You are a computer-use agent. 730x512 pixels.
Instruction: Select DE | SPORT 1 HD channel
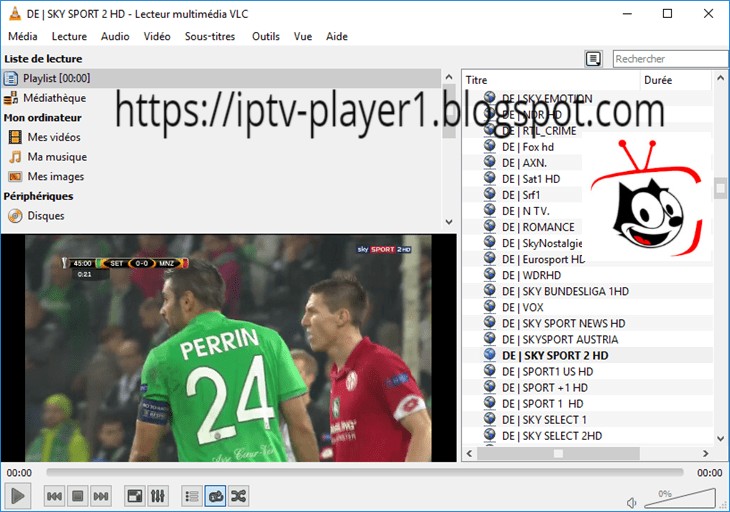coord(543,404)
